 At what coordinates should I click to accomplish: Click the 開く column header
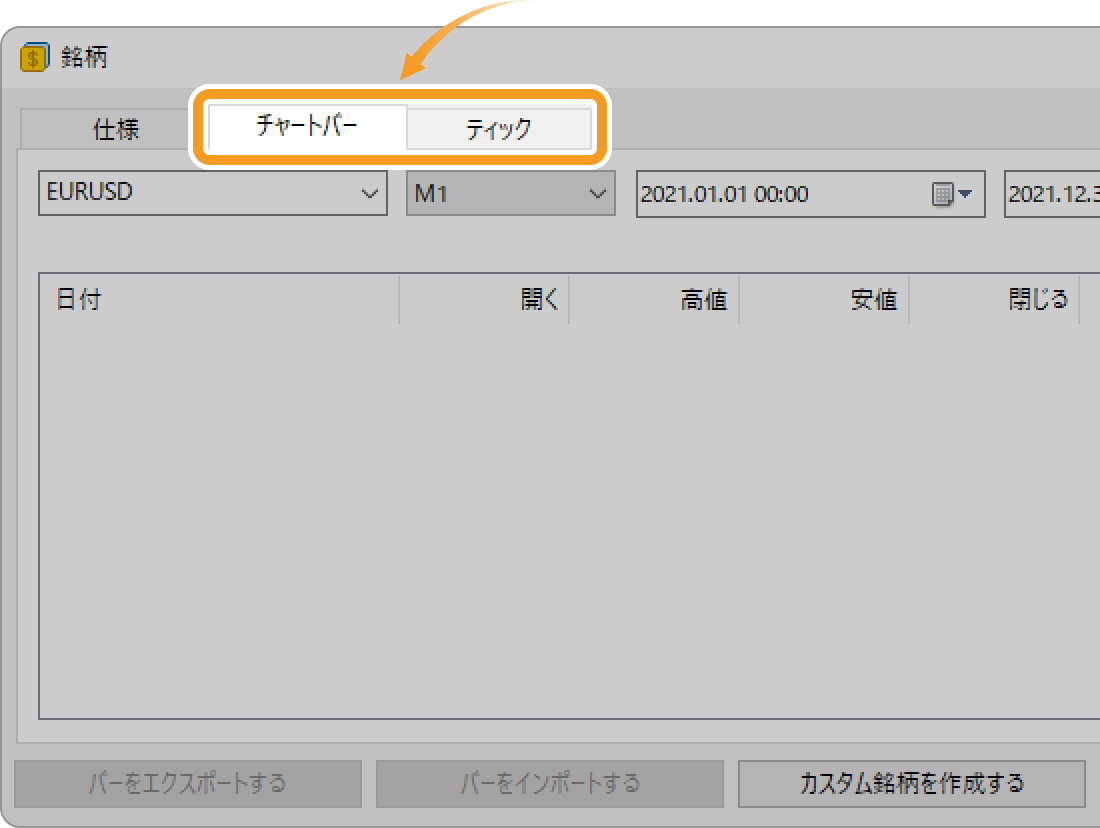coord(484,300)
